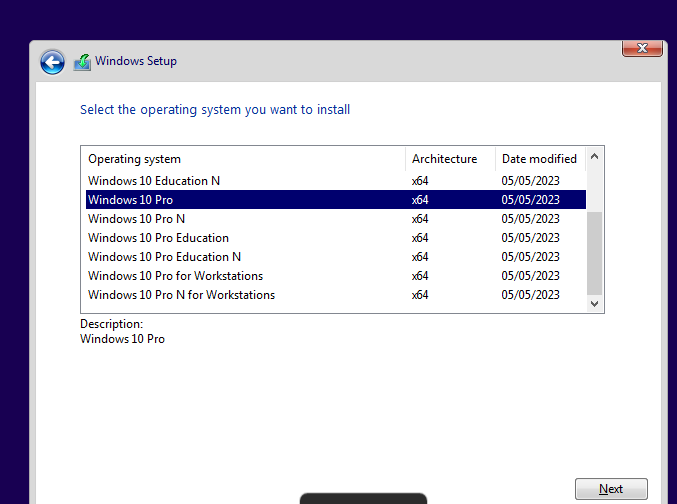Click x64 cell in Pro Education N row

tap(420, 257)
